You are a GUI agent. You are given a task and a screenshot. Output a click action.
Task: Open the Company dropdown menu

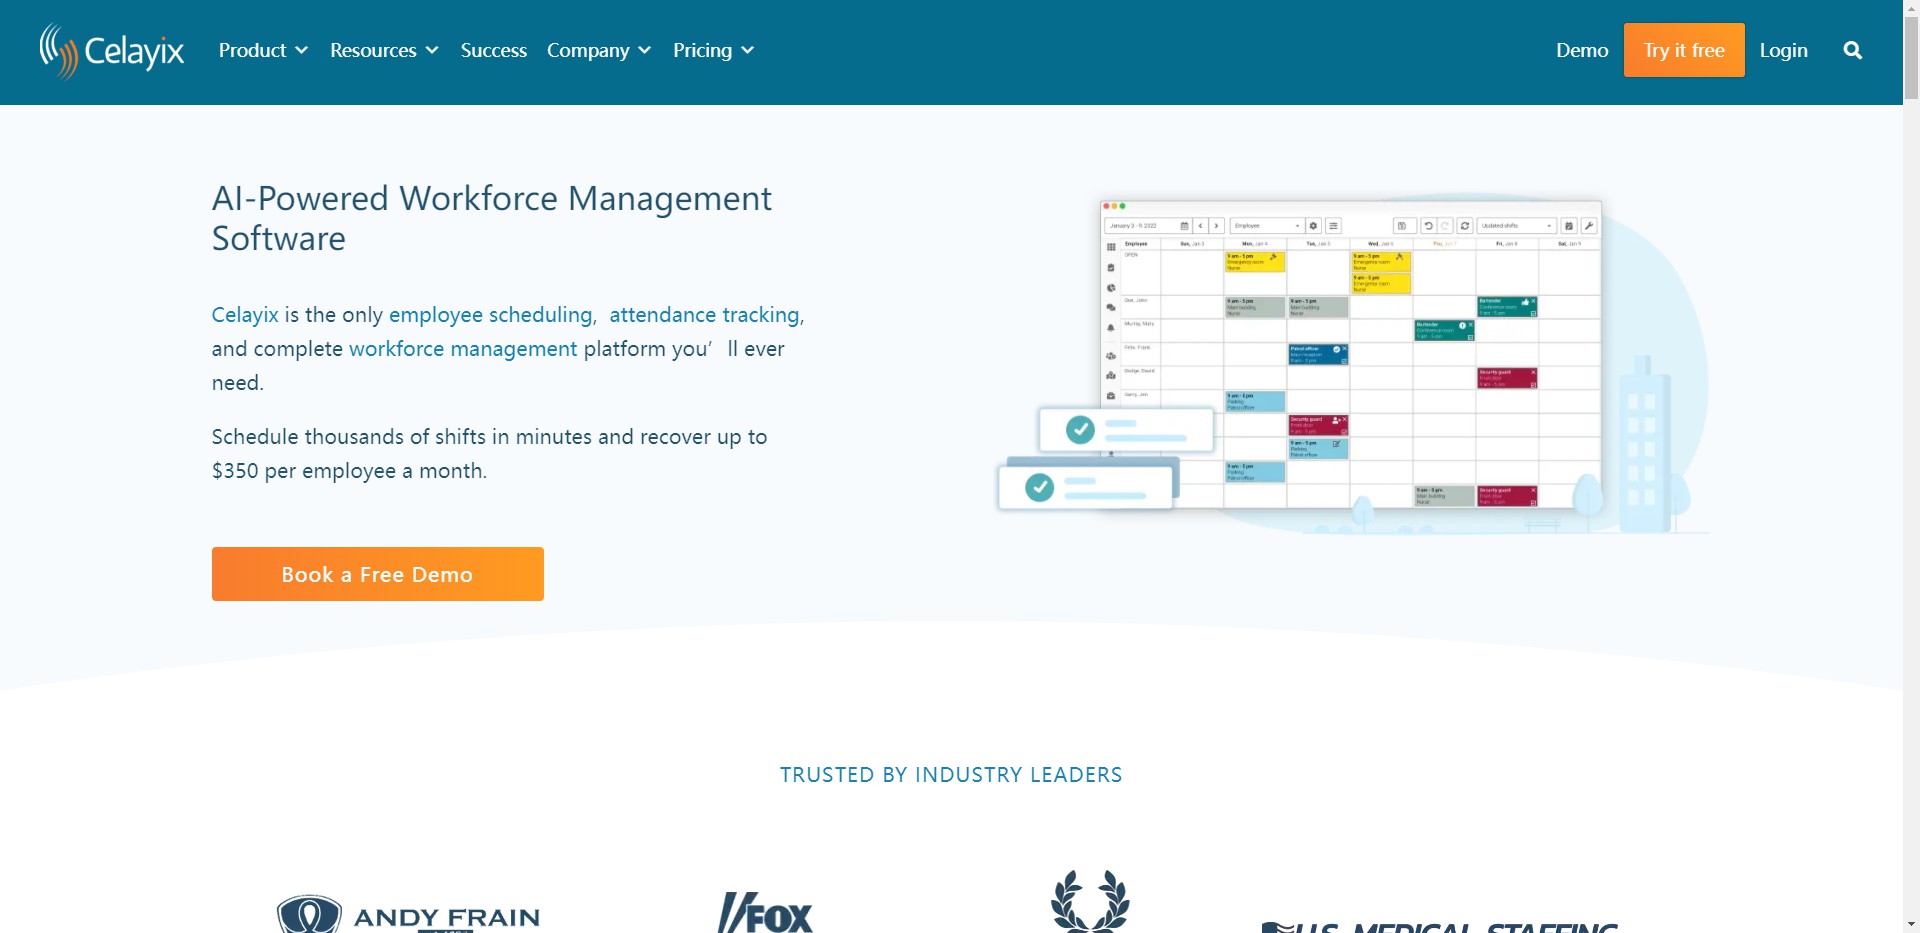(x=598, y=50)
